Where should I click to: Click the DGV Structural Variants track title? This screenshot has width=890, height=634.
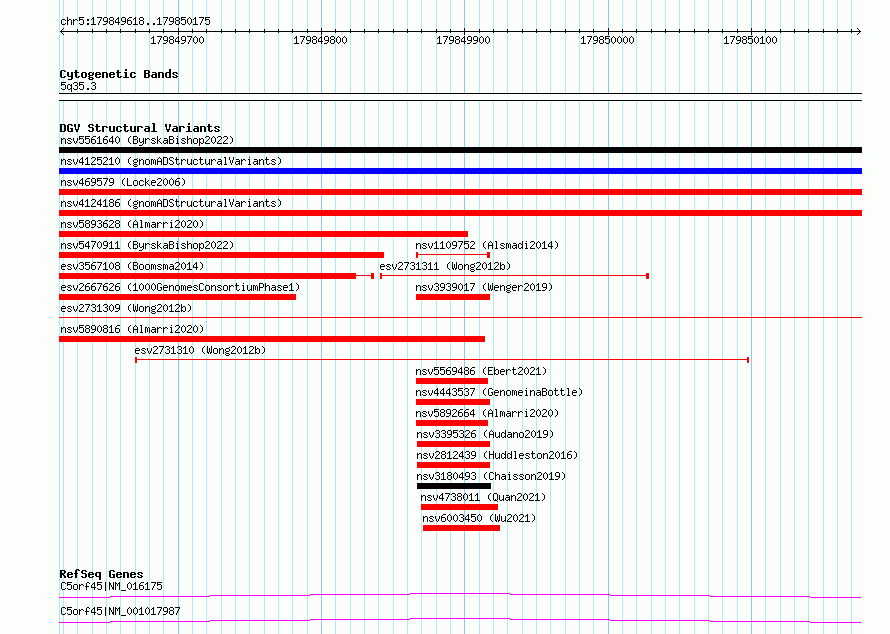coord(140,128)
